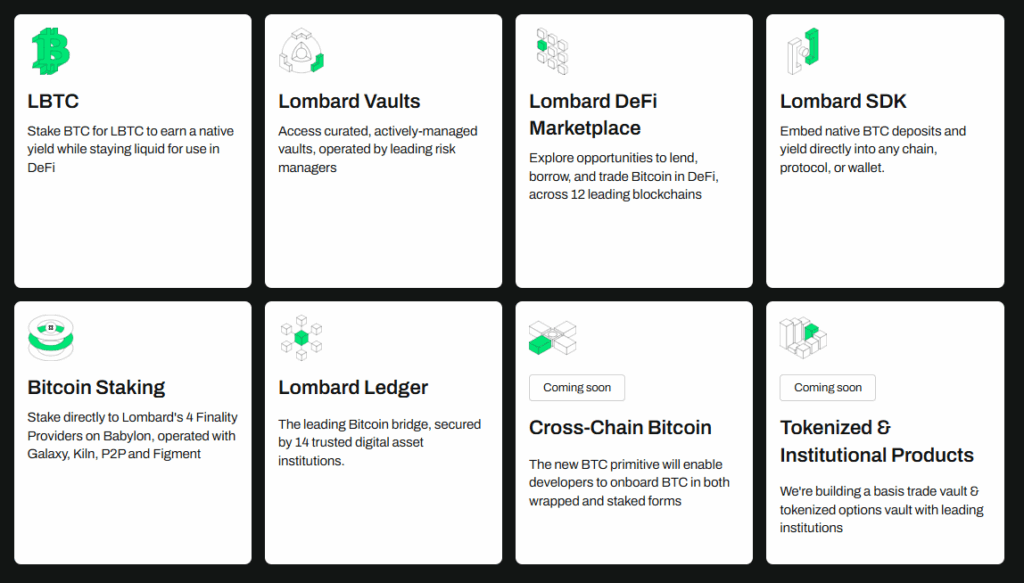Click the Cross-Chain Bitcoin heading
1024x583 pixels.
pyautogui.click(x=620, y=427)
